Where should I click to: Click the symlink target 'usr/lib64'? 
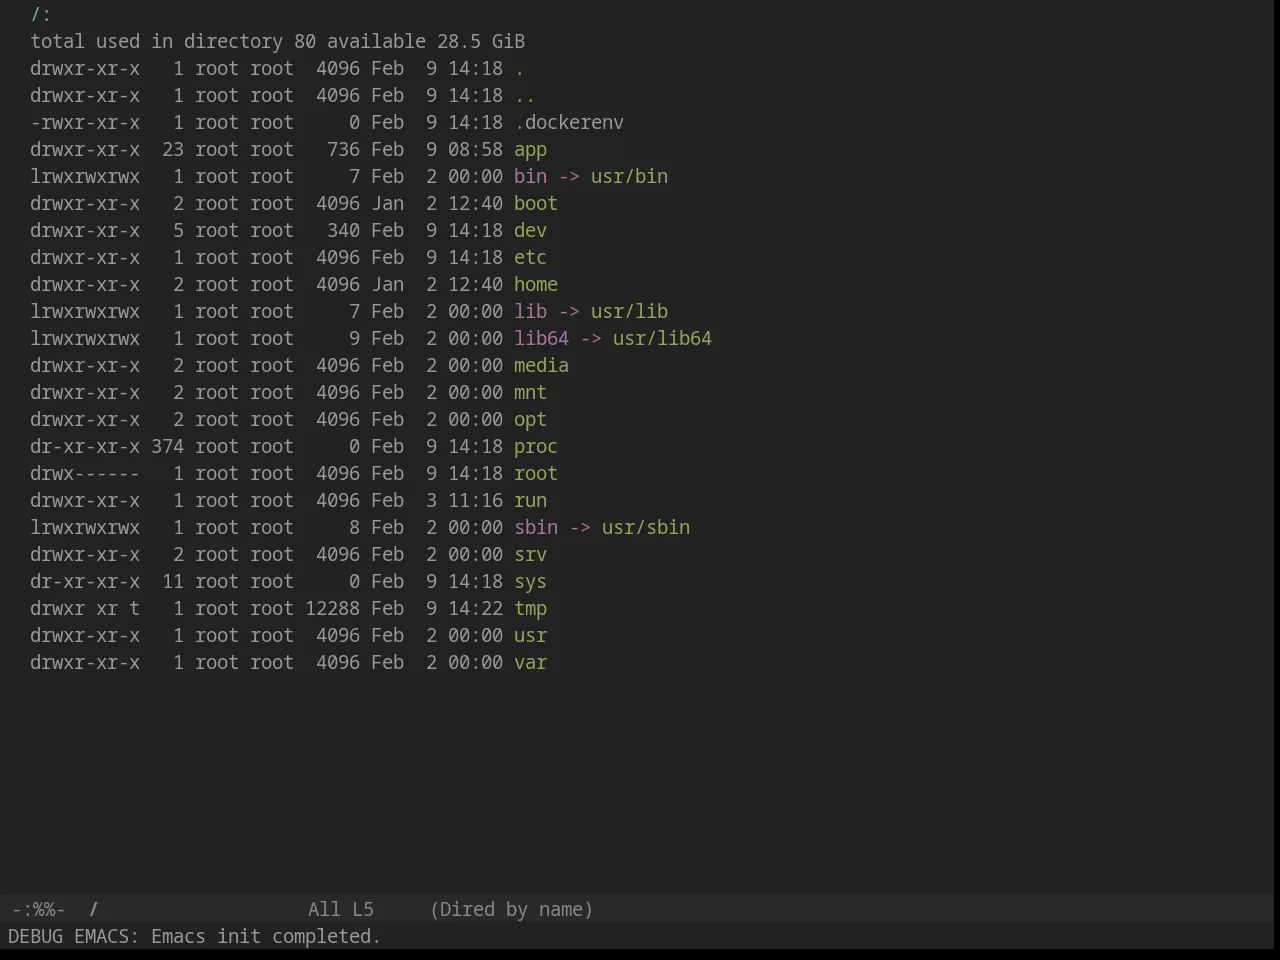662,339
